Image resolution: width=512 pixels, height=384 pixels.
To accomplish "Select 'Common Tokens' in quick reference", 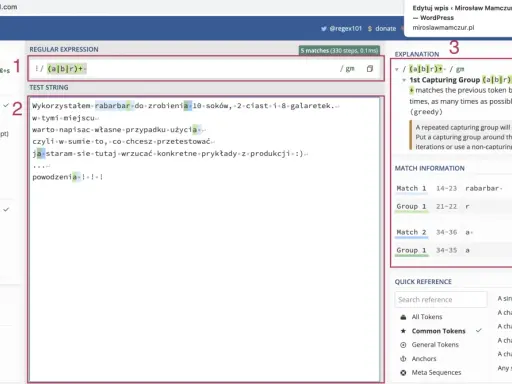I will [x=438, y=331].
